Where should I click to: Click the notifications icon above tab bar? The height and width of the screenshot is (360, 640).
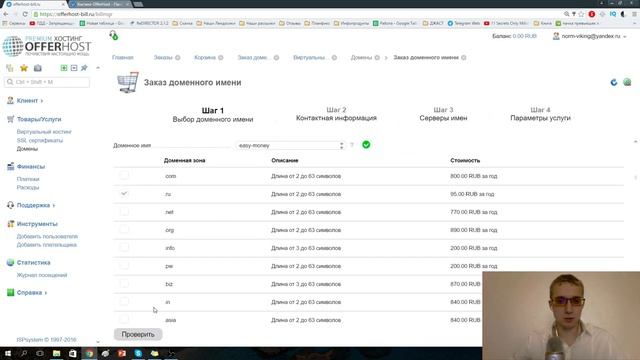pyautogui.click(x=113, y=36)
